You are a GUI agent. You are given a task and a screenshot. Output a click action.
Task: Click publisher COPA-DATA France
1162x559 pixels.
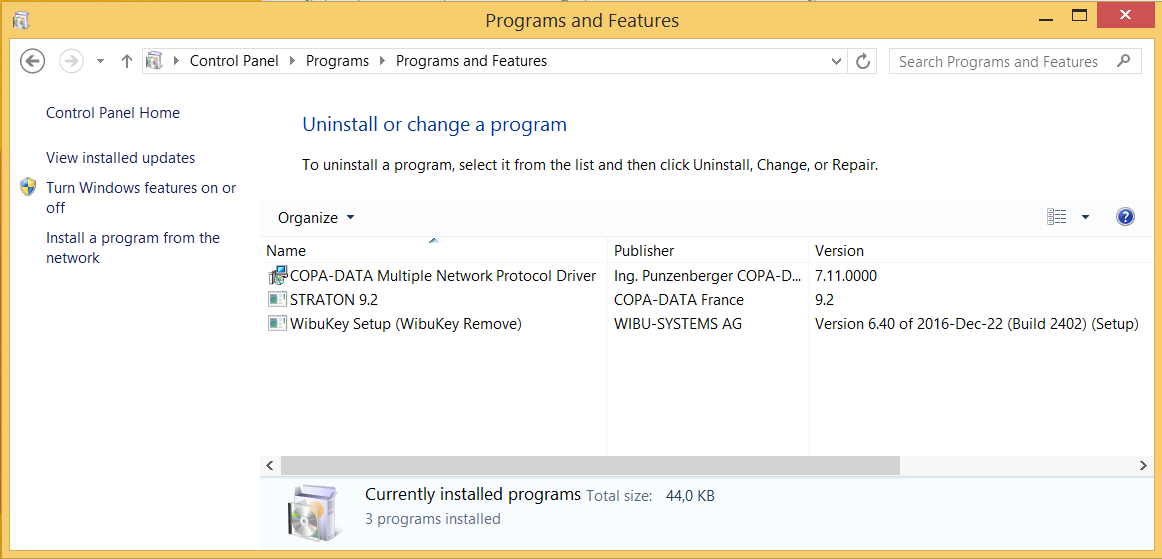coord(679,300)
